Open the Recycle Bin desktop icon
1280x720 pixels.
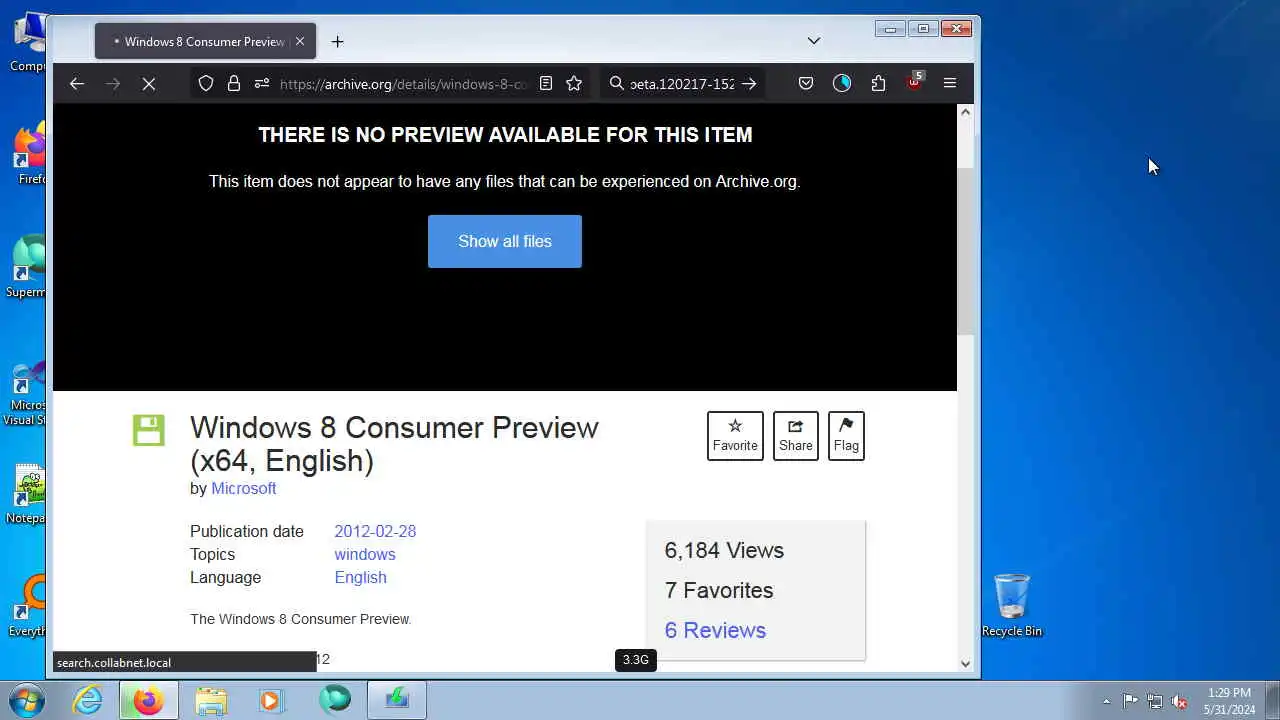pyautogui.click(x=1012, y=605)
